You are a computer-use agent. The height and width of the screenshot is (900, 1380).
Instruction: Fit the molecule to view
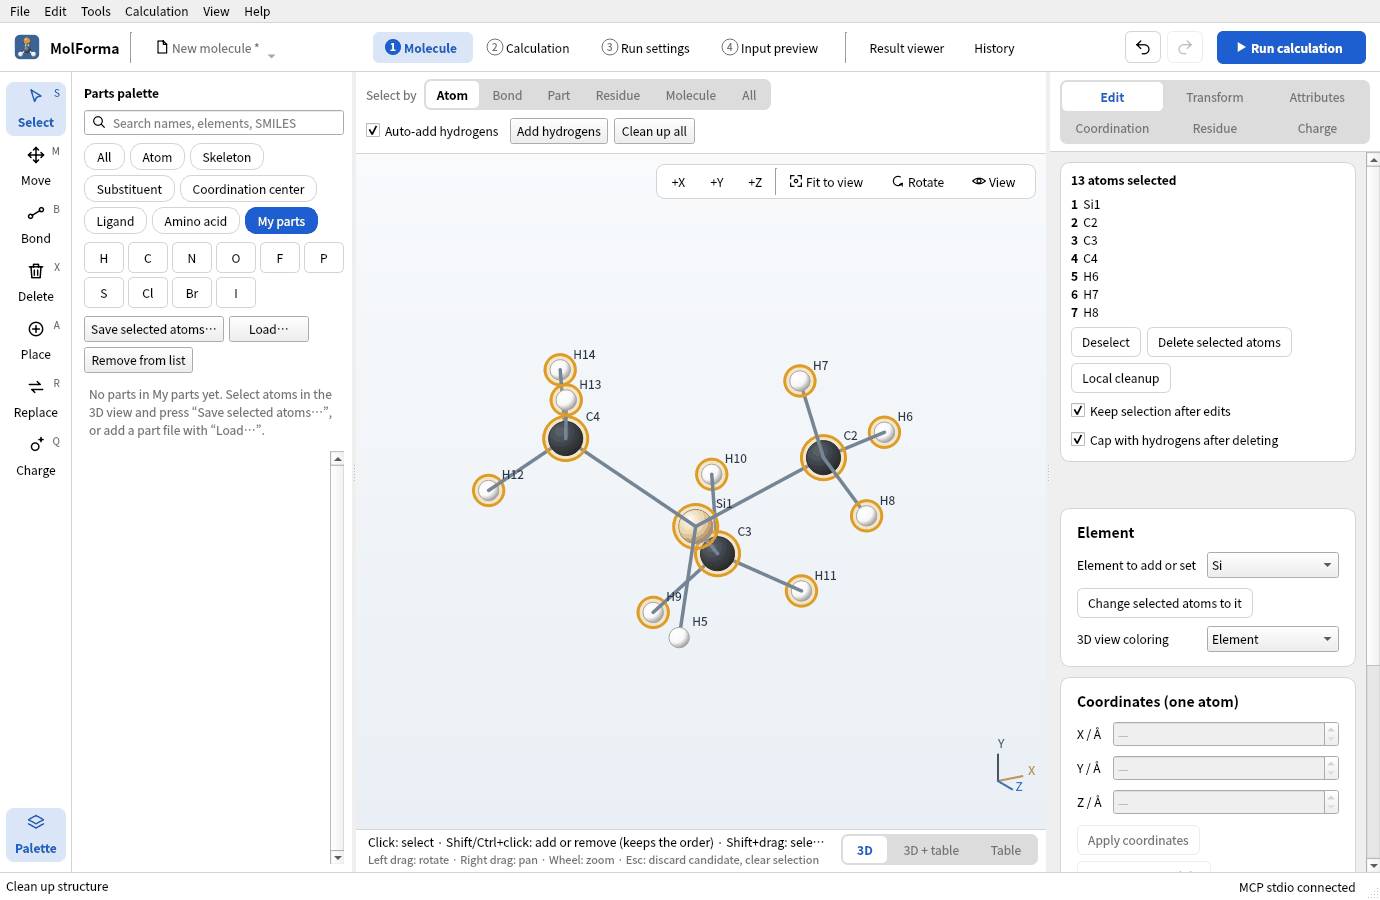(826, 182)
